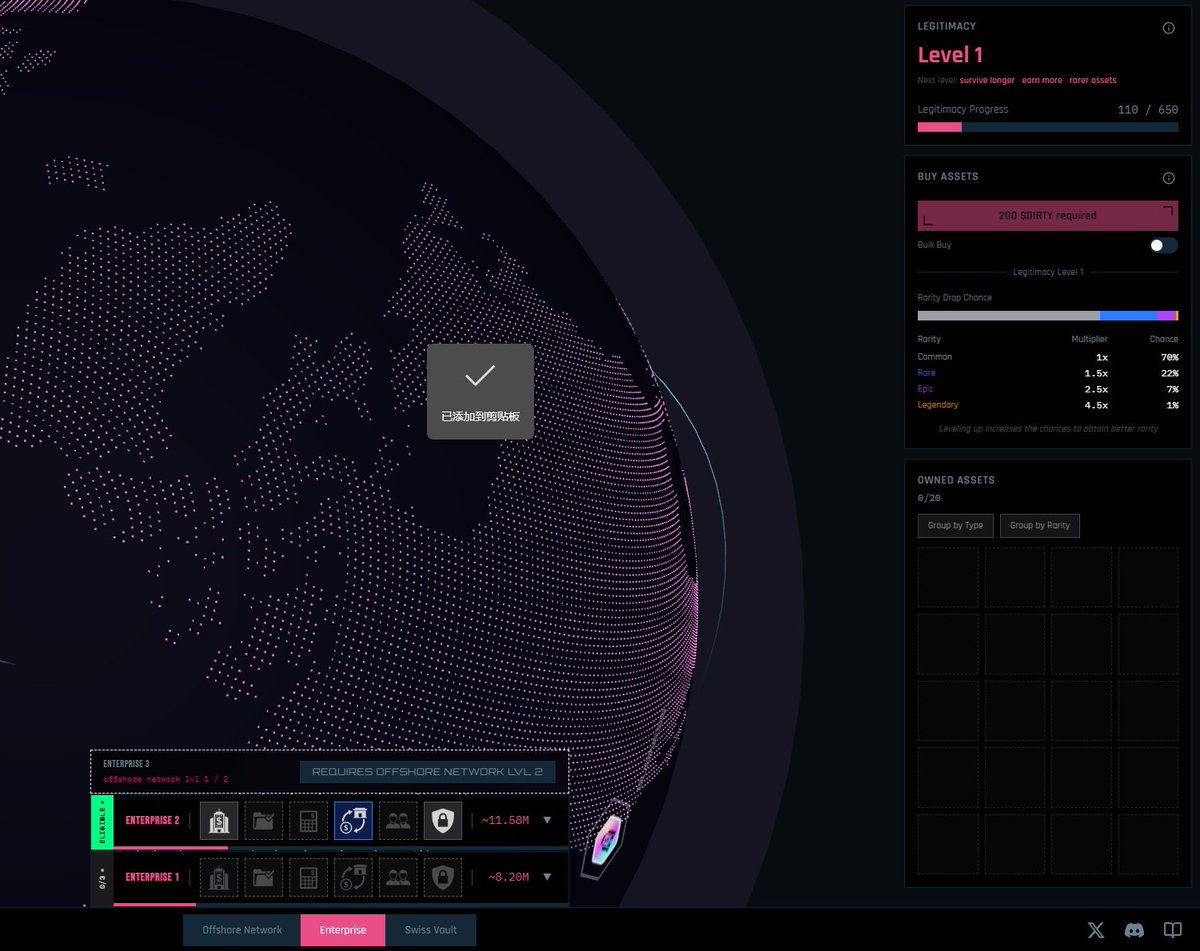Select Enterprise 1 people group slot
Screen dimensions: 1200x951
(398, 877)
